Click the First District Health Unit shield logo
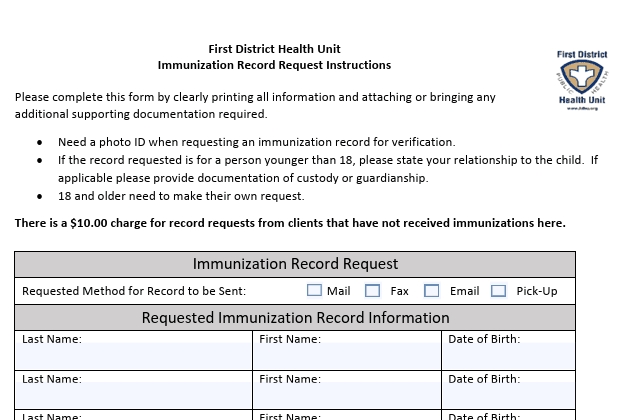The height and width of the screenshot is (420, 618). tap(580, 77)
